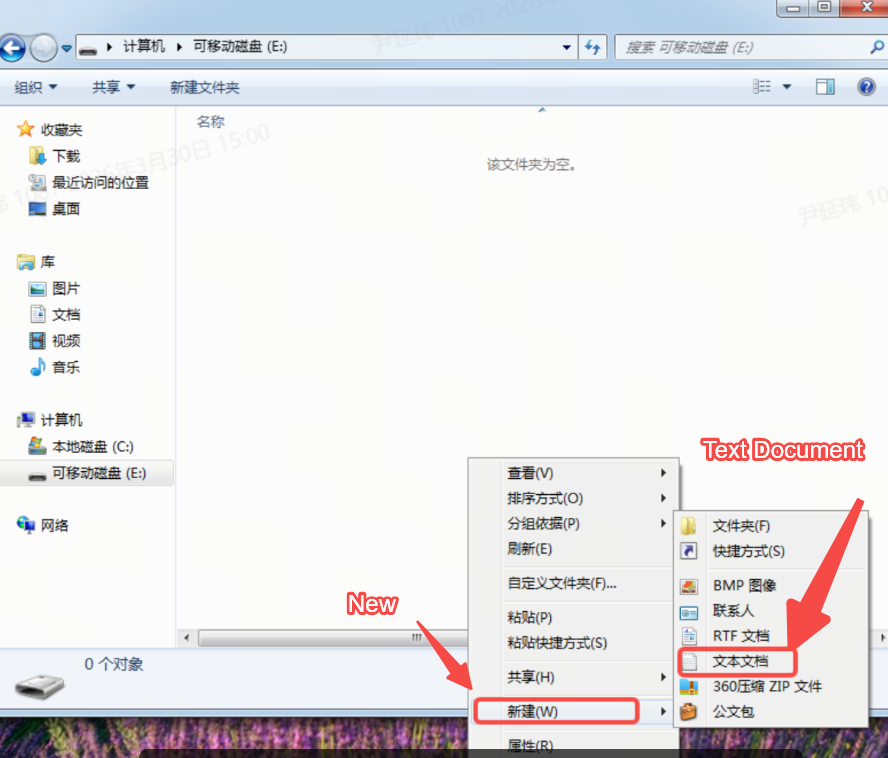888x758 pixels.
Task: Expand the 共享 toolbar dropdown
Action: pyautogui.click(x=113, y=87)
